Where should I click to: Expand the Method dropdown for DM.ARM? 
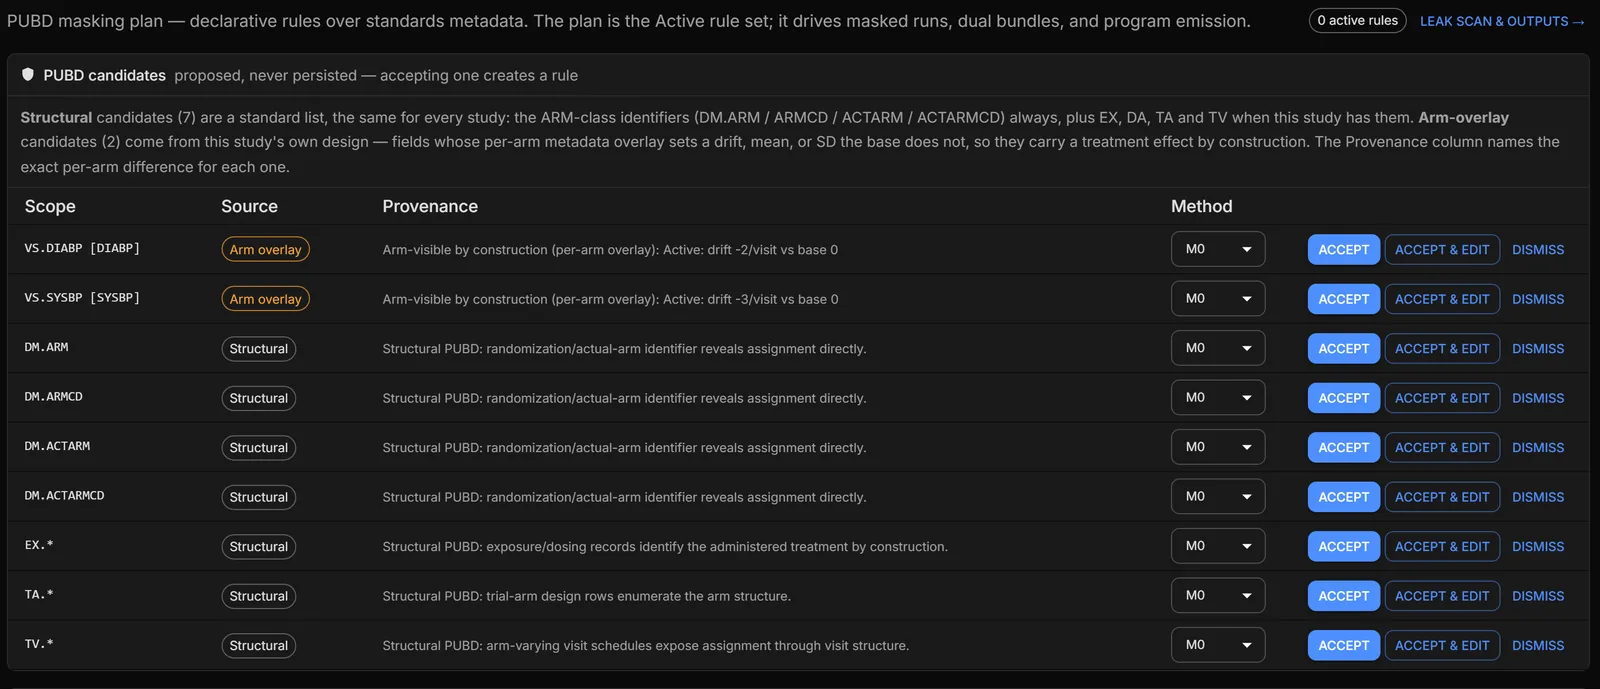click(x=1218, y=348)
